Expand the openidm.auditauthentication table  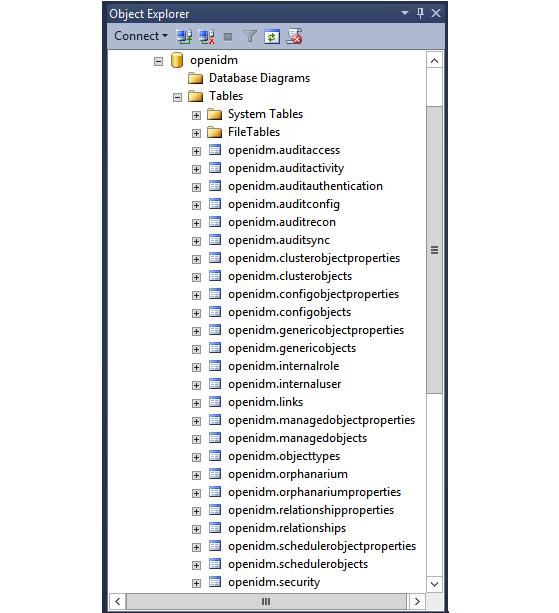[196, 187]
